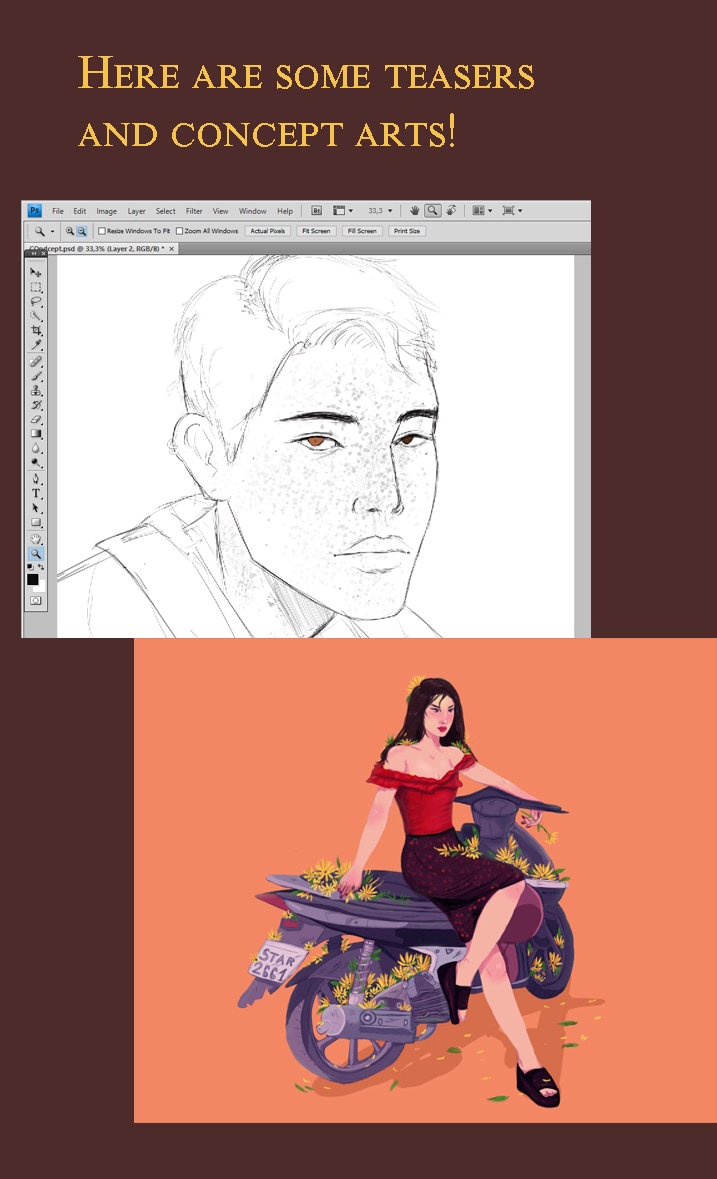The width and height of the screenshot is (717, 1179).
Task: Enable Resize Windows To Fit checkbox
Action: point(102,231)
